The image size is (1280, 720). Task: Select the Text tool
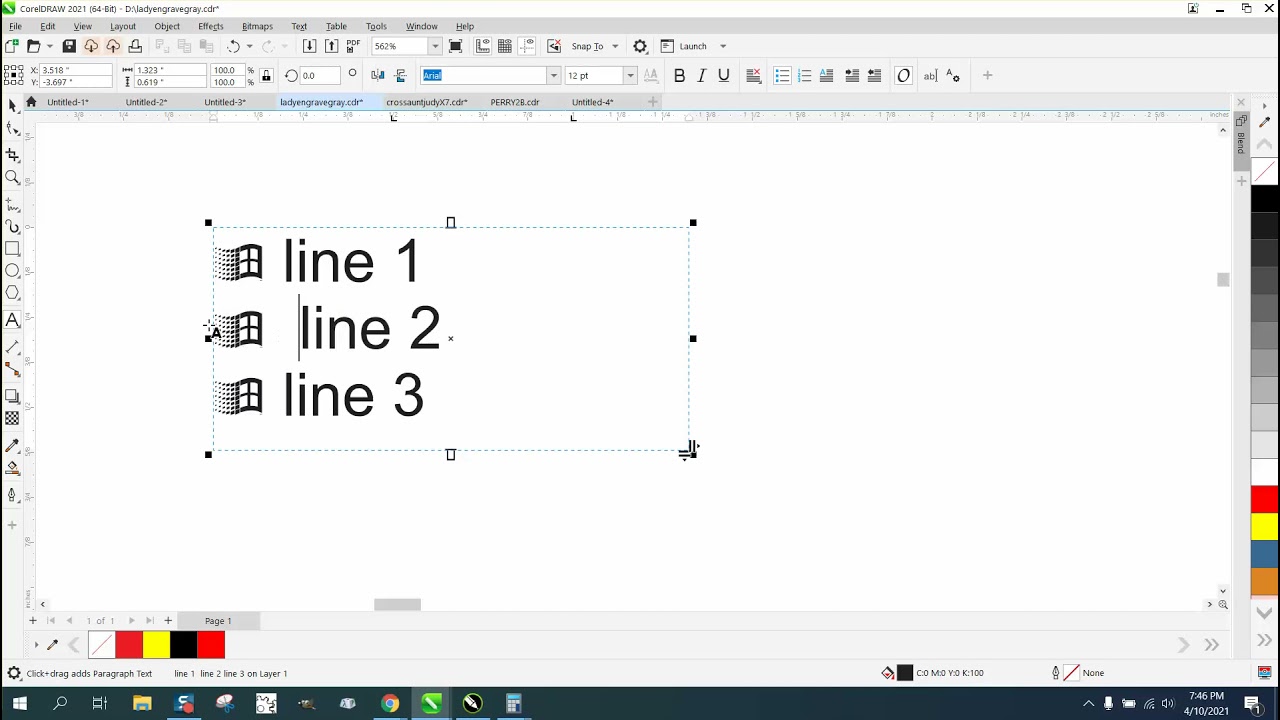(x=12, y=321)
